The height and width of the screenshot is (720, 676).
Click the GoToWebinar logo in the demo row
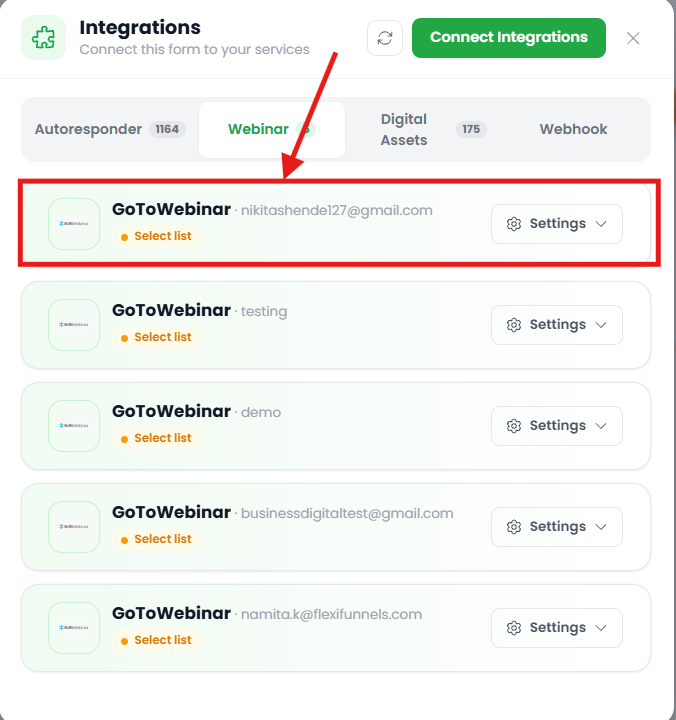74,426
